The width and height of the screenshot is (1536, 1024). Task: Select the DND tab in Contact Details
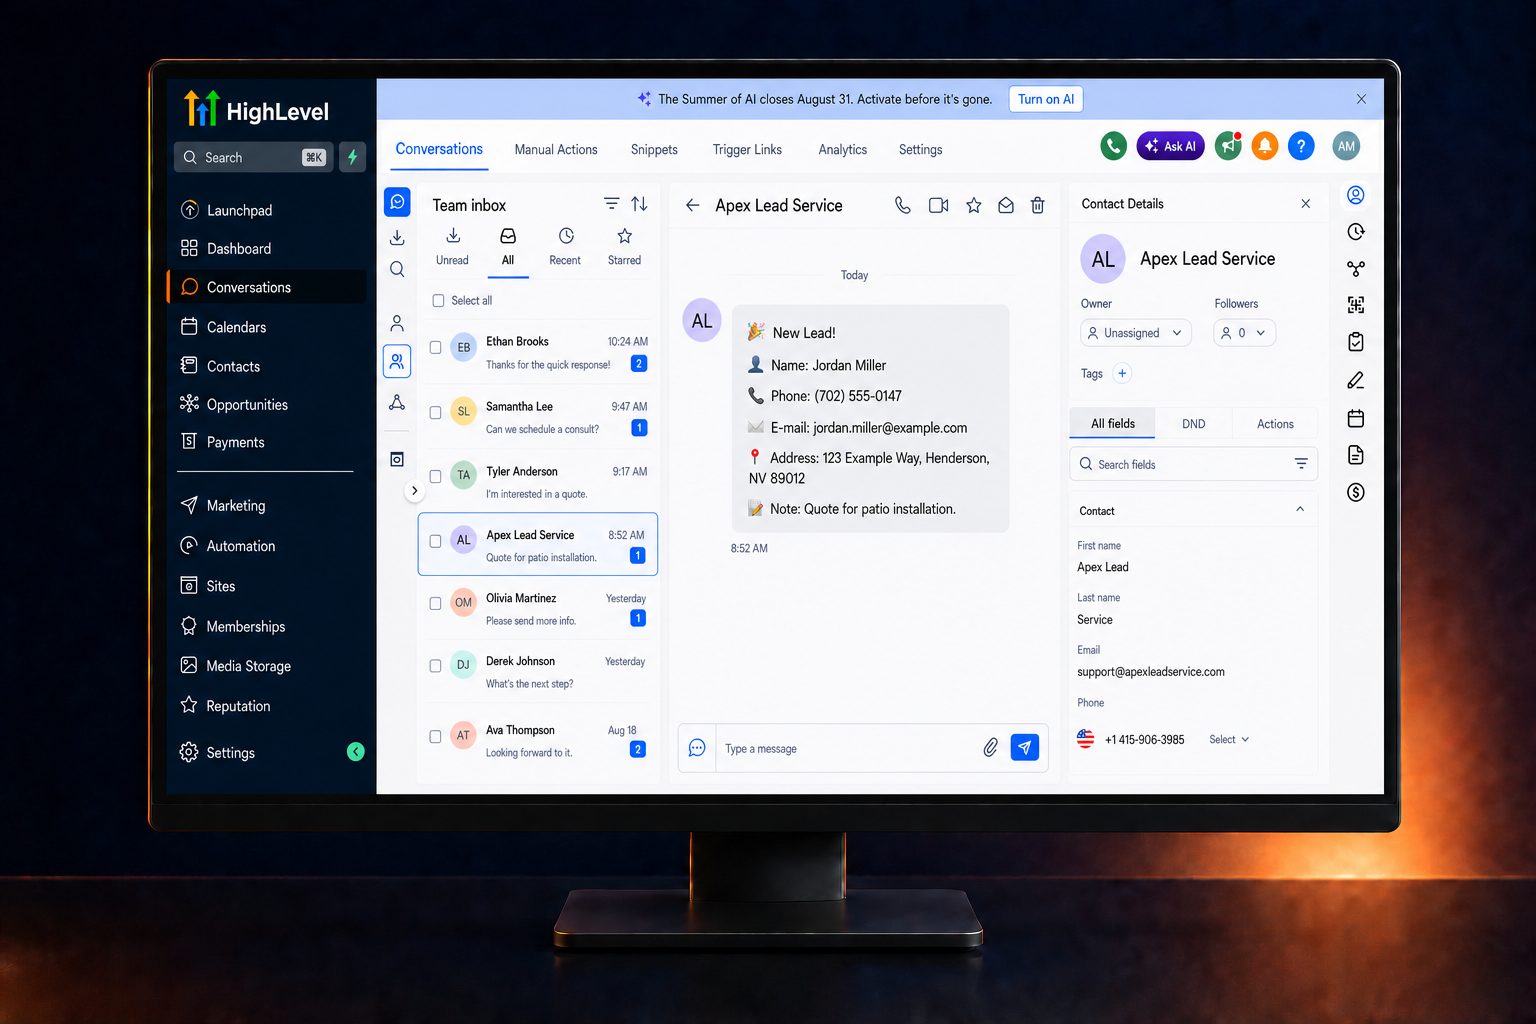click(1193, 424)
